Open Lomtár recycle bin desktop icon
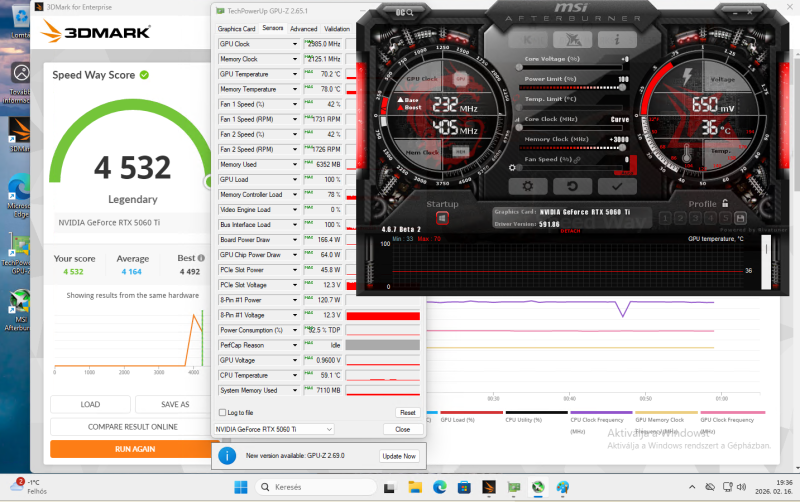Screen dimensions: 800x502 coord(20,22)
